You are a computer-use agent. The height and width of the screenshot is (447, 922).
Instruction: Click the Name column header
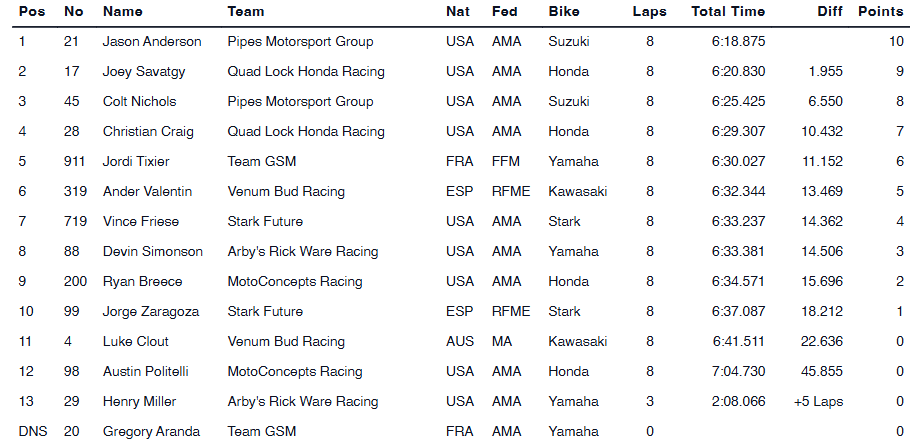[122, 12]
